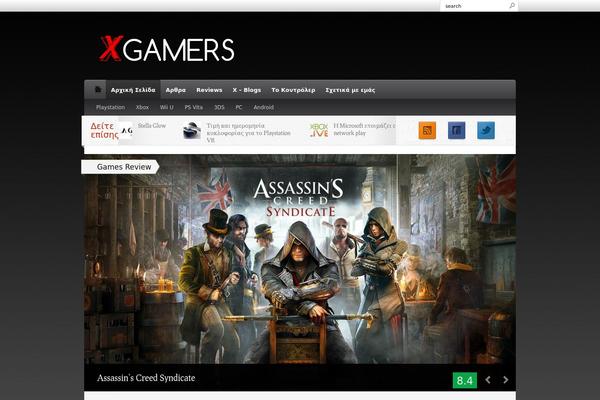Select the Wii U category link
The width and height of the screenshot is (600, 400).
coord(166,107)
